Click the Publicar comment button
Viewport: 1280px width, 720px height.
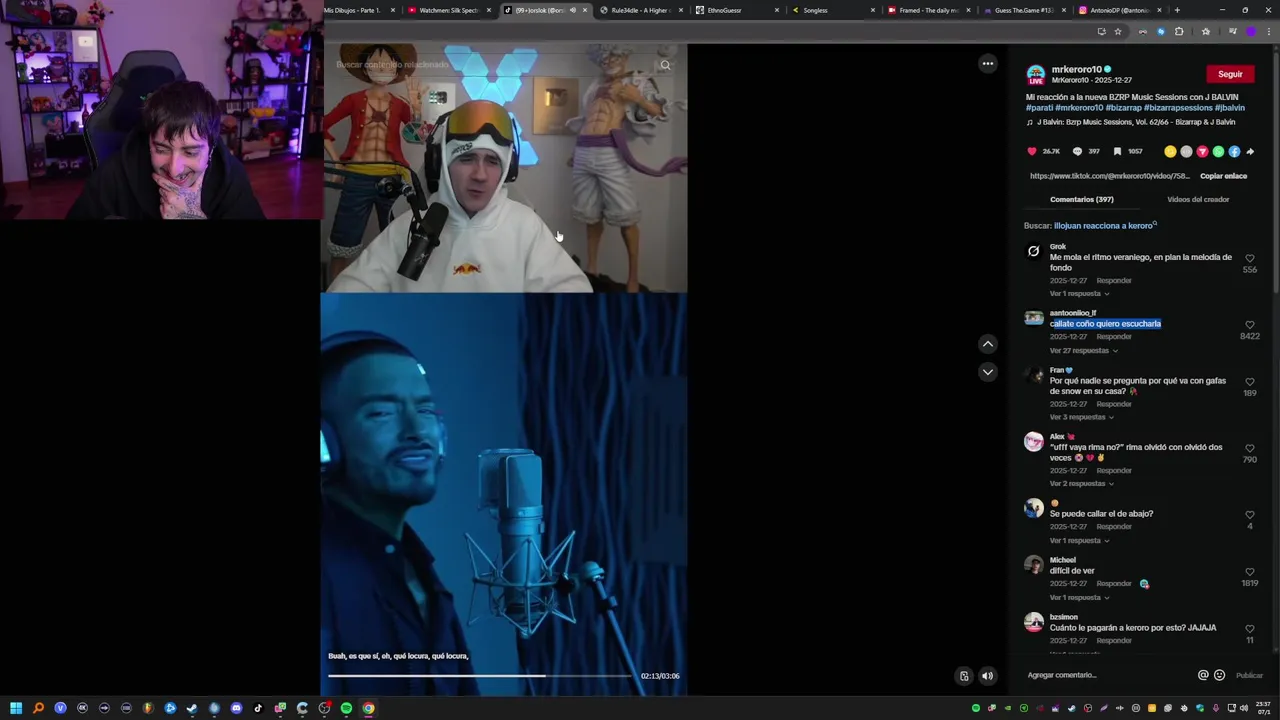[x=1249, y=675]
